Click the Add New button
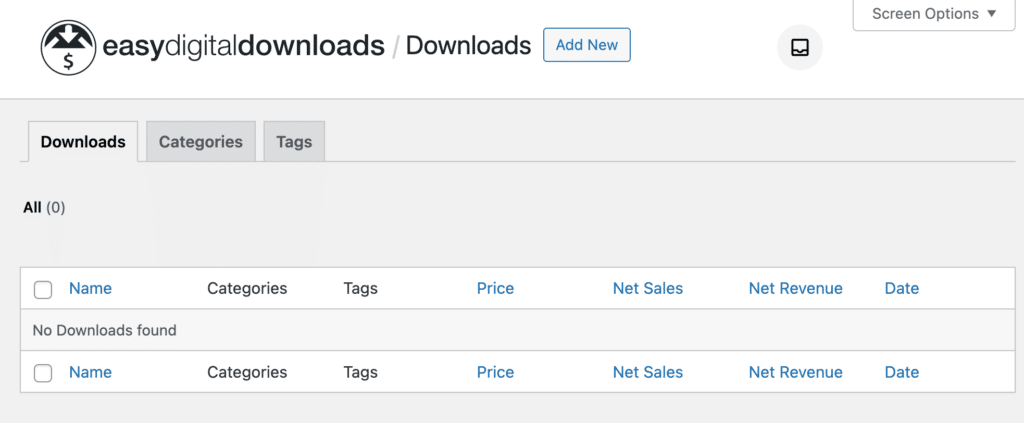The width and height of the screenshot is (1024, 423). [586, 45]
